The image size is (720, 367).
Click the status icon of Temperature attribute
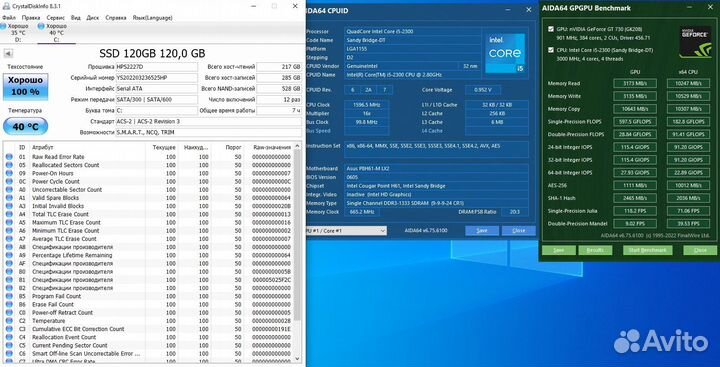[x=9, y=321]
